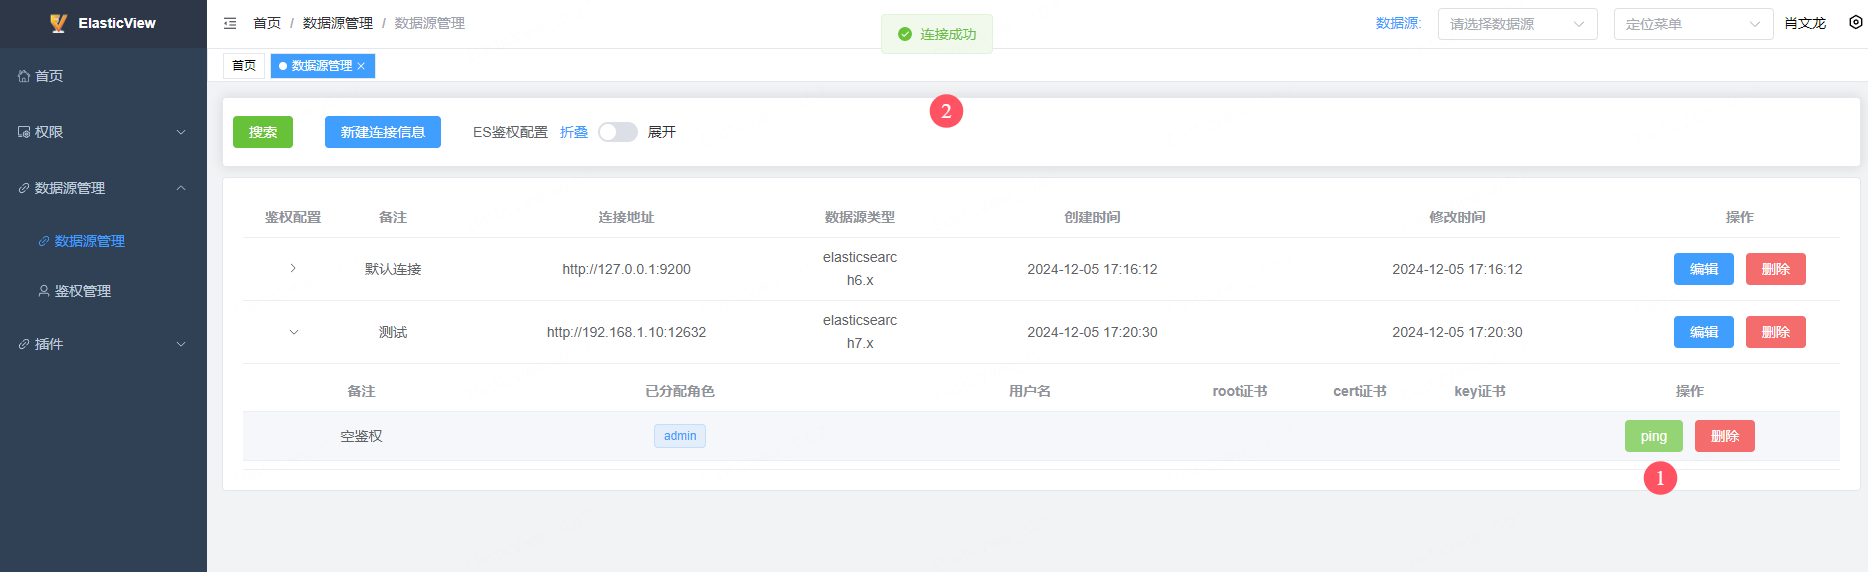The image size is (1868, 572).
Task: Click the 插件 plugin icon in sidebar
Action: click(x=24, y=344)
